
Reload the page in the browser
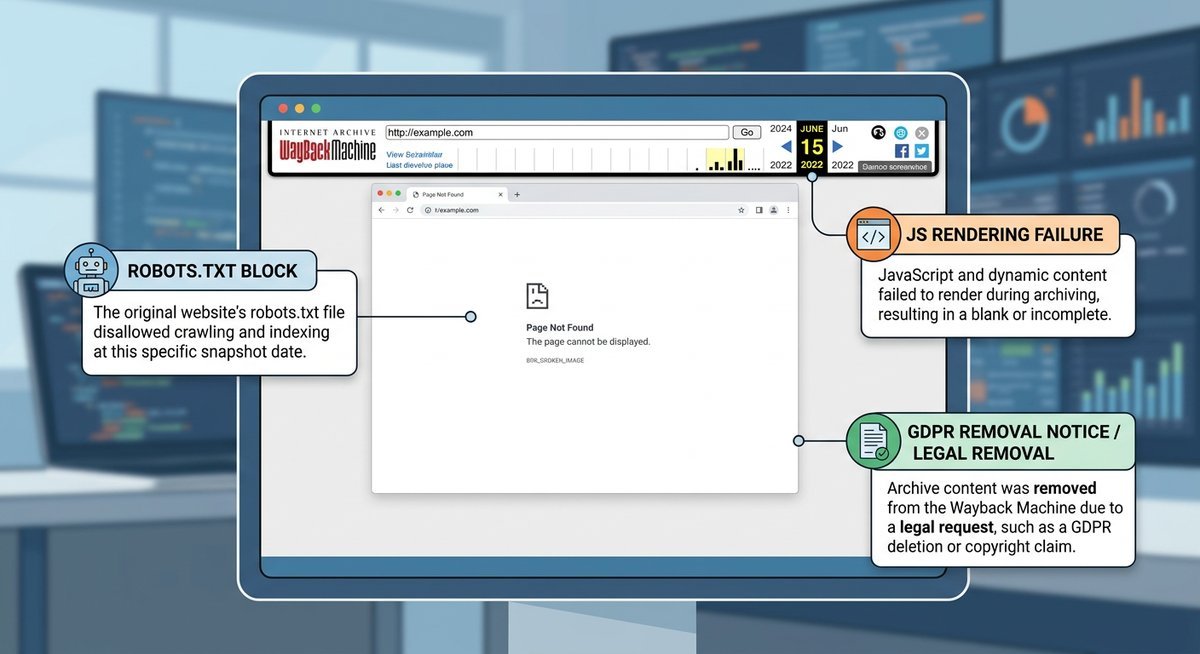408,210
